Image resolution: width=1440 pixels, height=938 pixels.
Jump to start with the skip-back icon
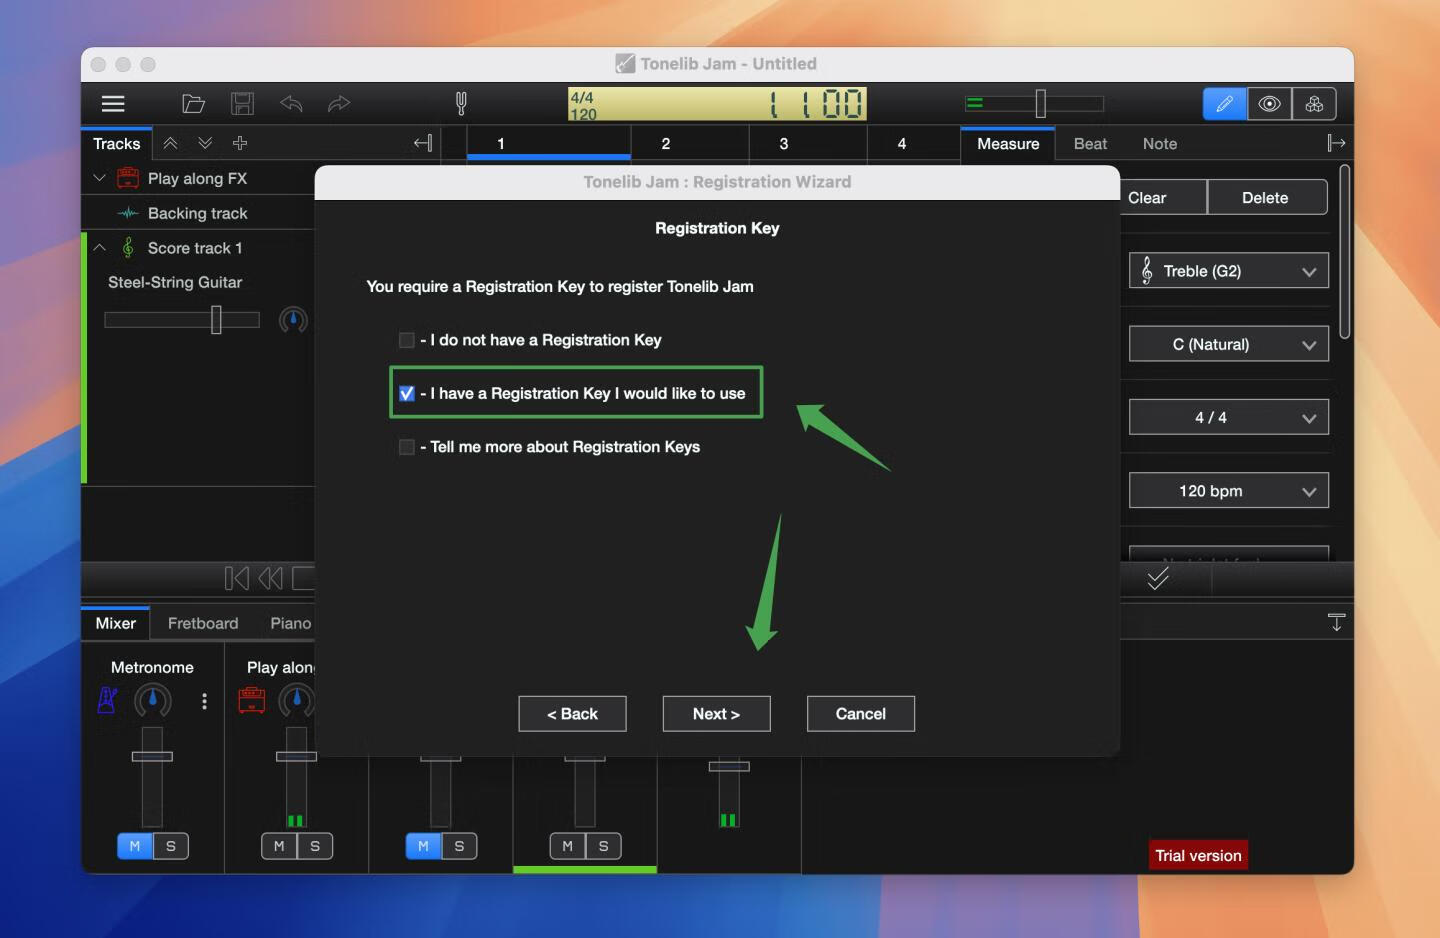[237, 578]
